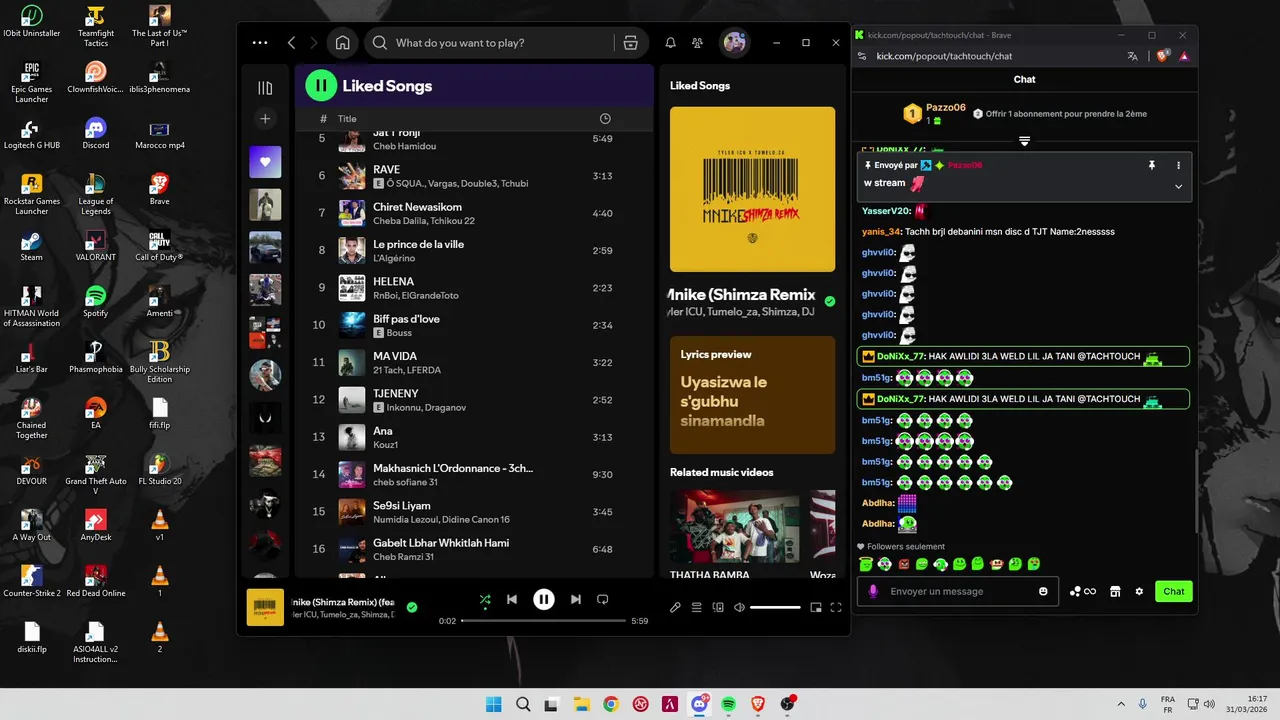Go back in Spotify navigation

click(291, 43)
